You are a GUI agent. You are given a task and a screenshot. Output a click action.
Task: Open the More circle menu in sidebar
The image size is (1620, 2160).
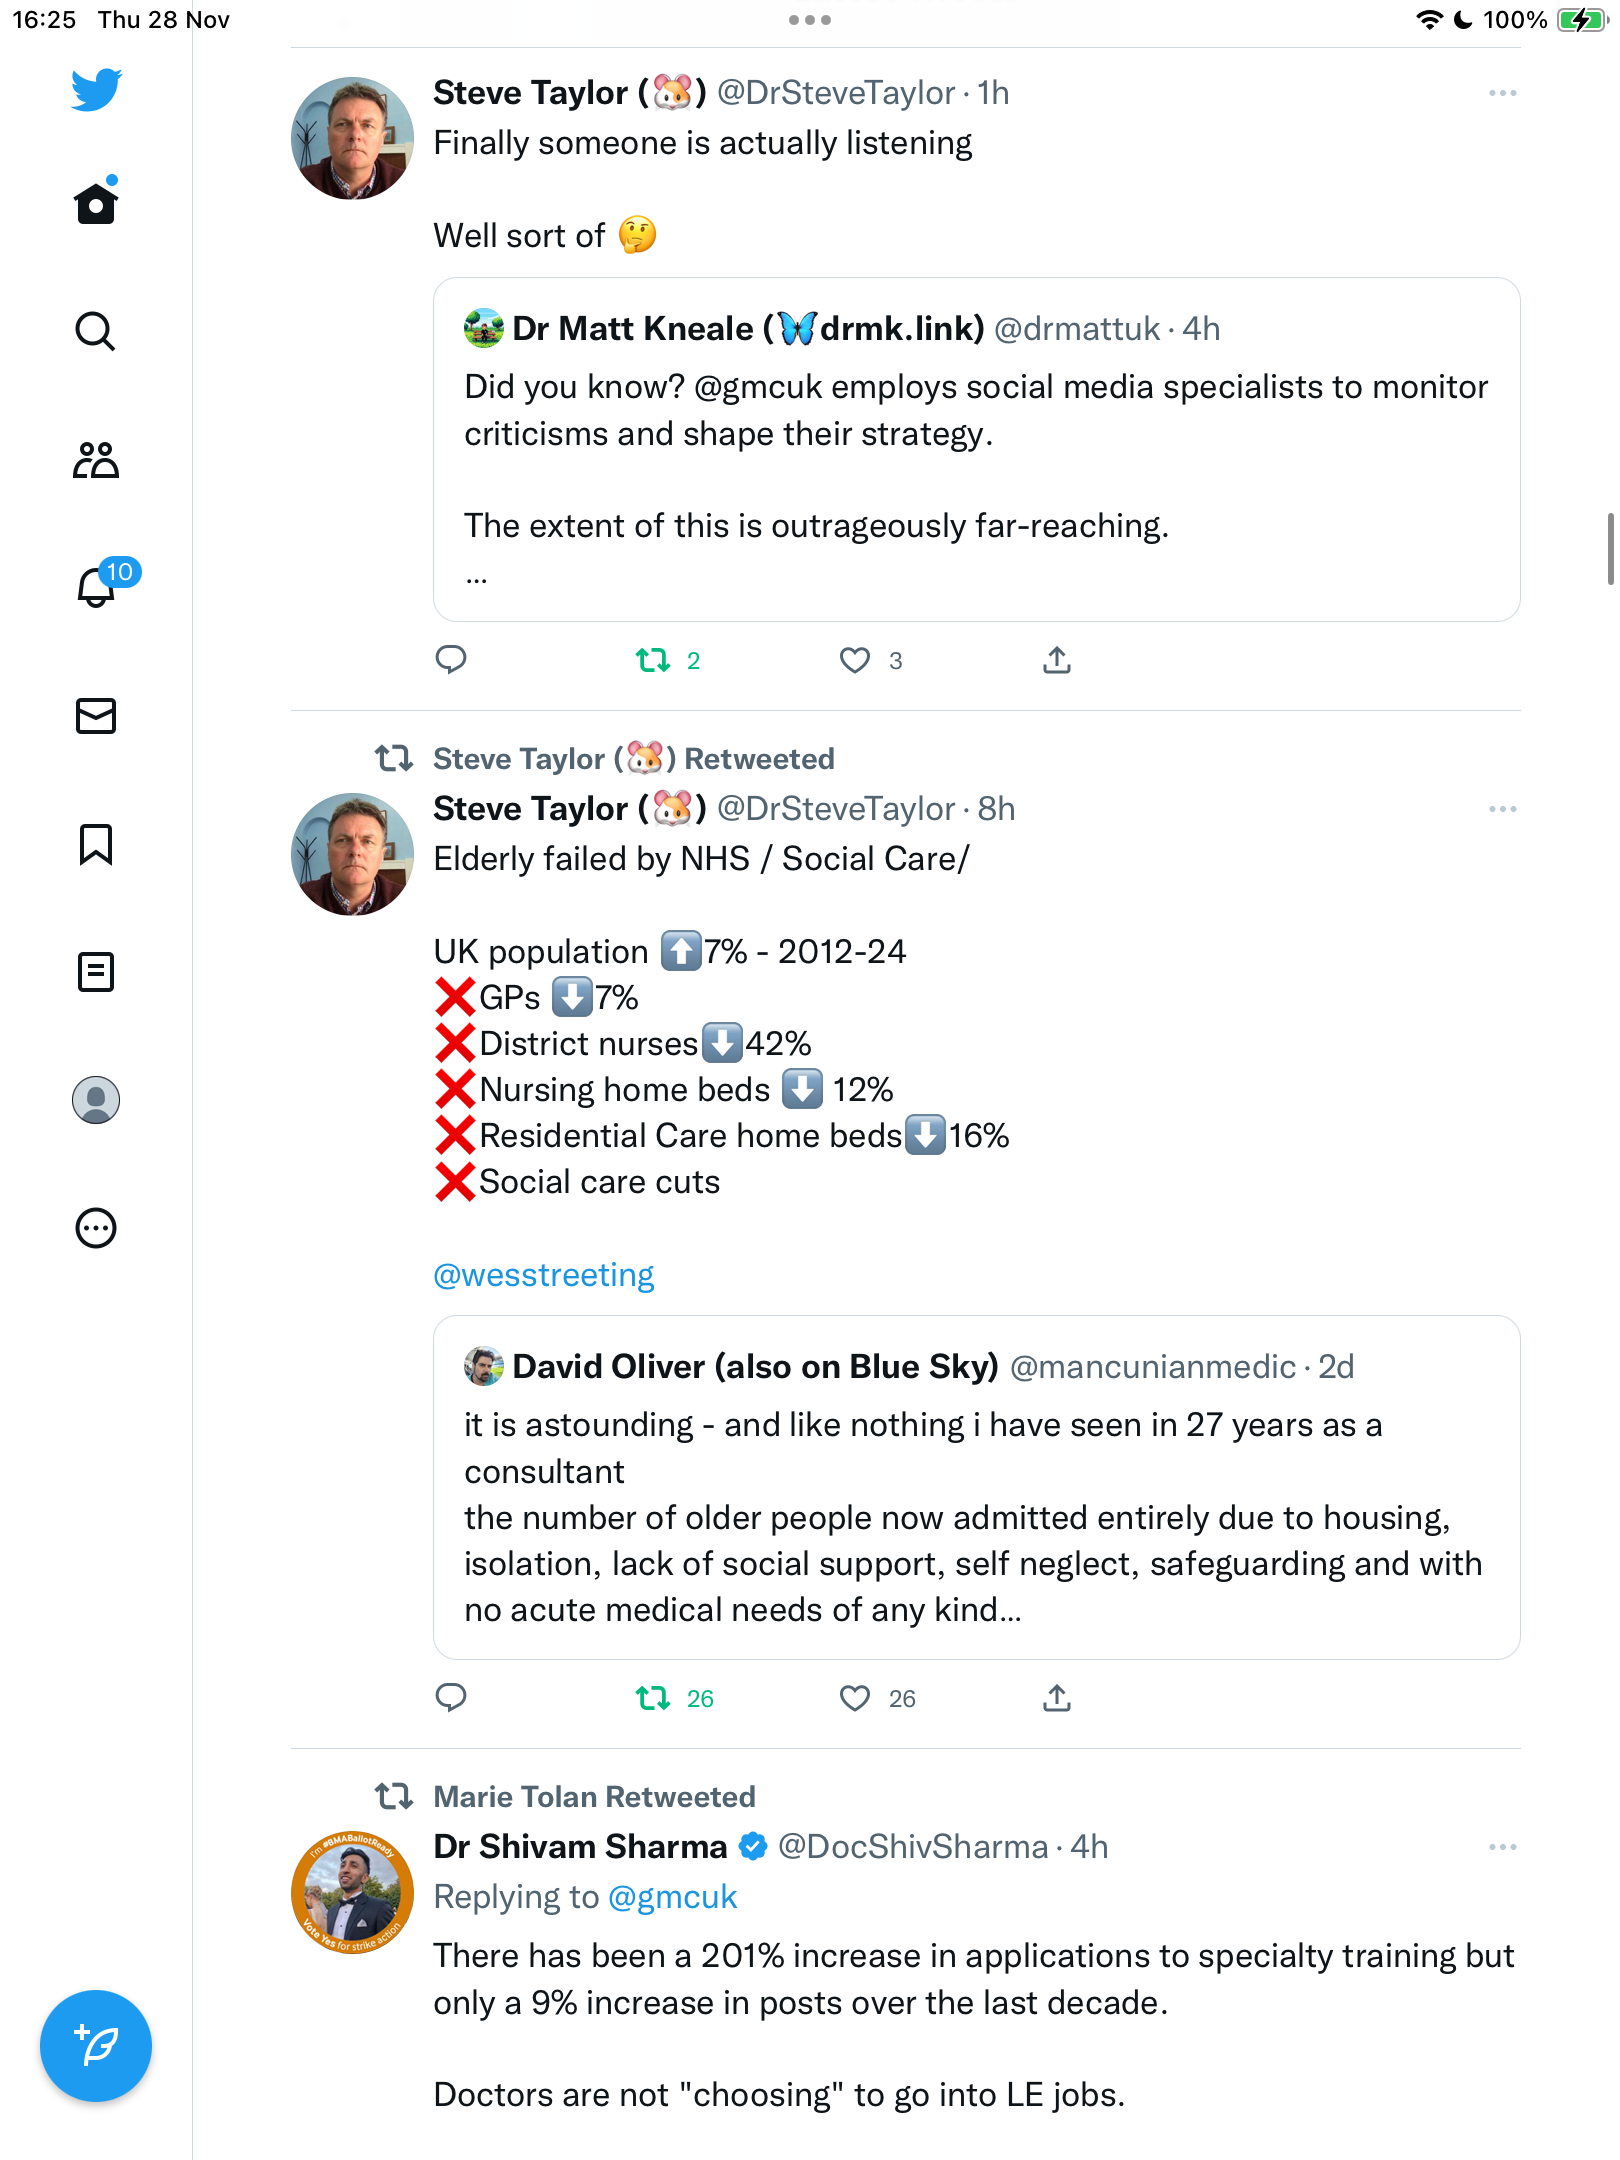pyautogui.click(x=96, y=1228)
